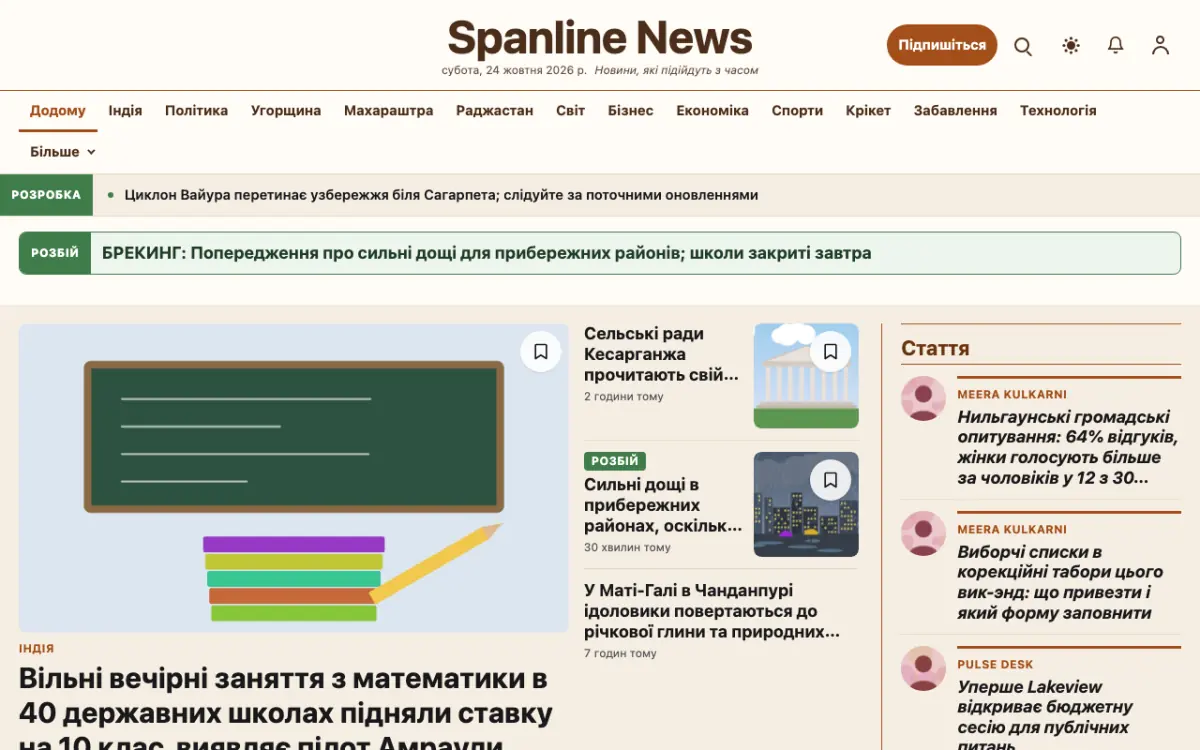Image resolution: width=1200 pixels, height=750 pixels.
Task: Click the 2 години тому timestamp
Action: (x=624, y=397)
